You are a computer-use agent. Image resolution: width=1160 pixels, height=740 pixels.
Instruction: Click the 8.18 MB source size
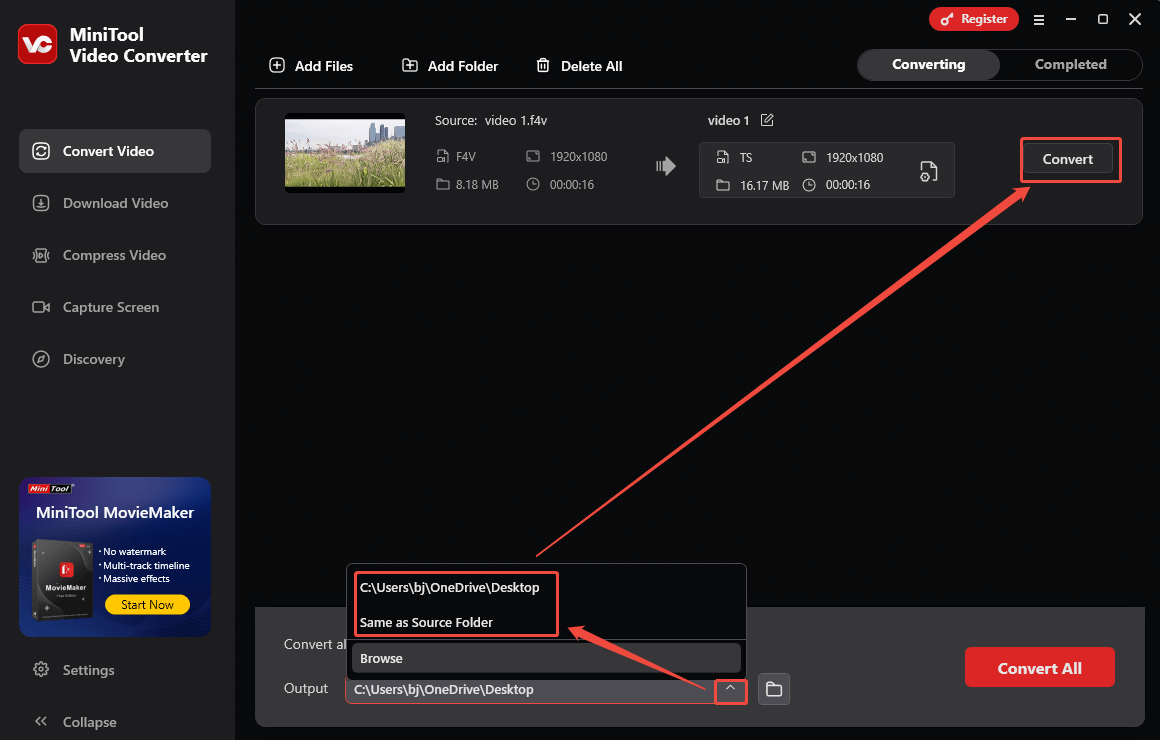(x=476, y=185)
